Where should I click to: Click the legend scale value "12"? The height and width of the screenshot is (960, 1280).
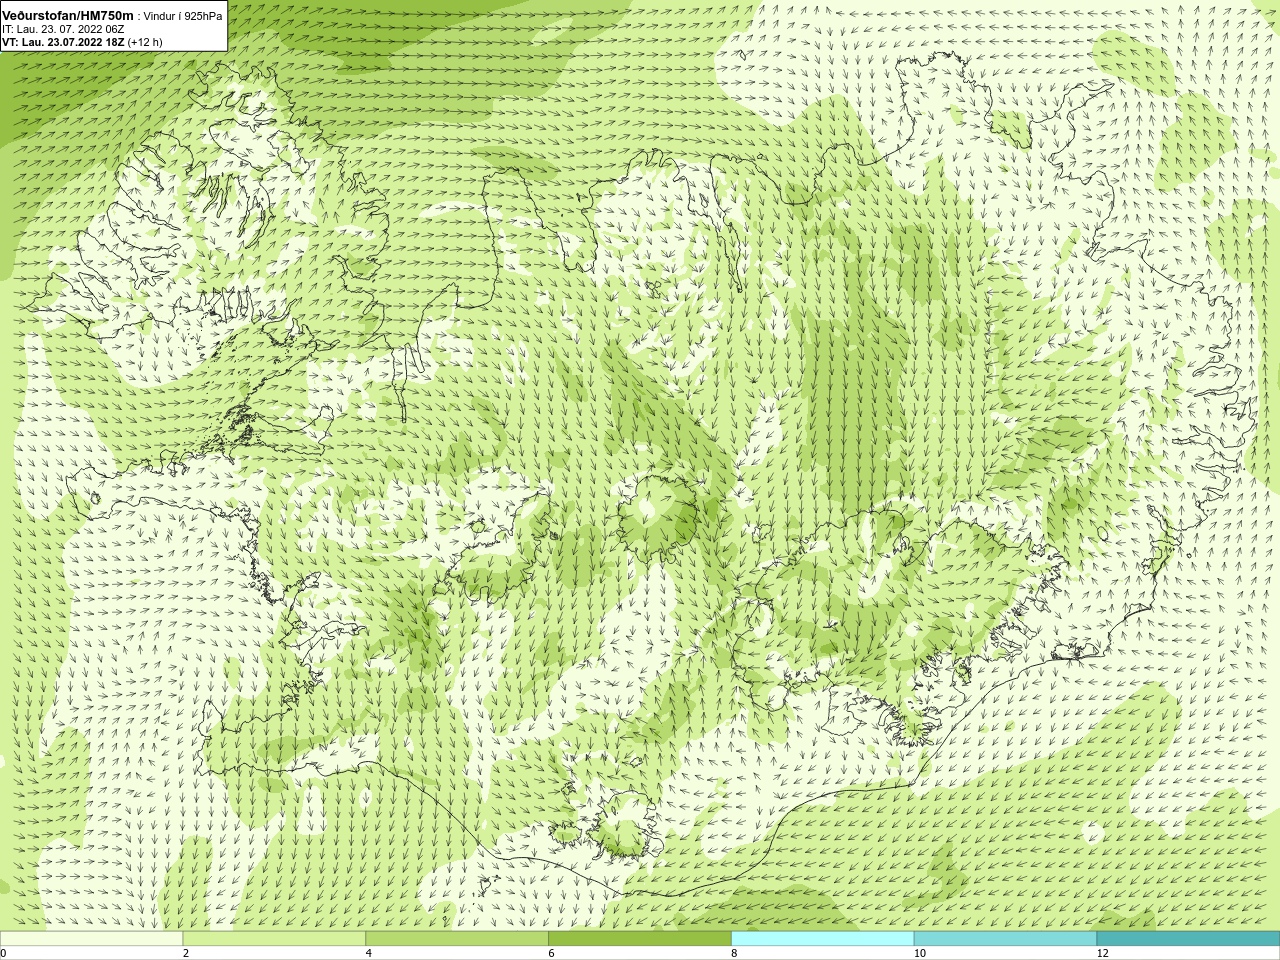(x=1103, y=953)
